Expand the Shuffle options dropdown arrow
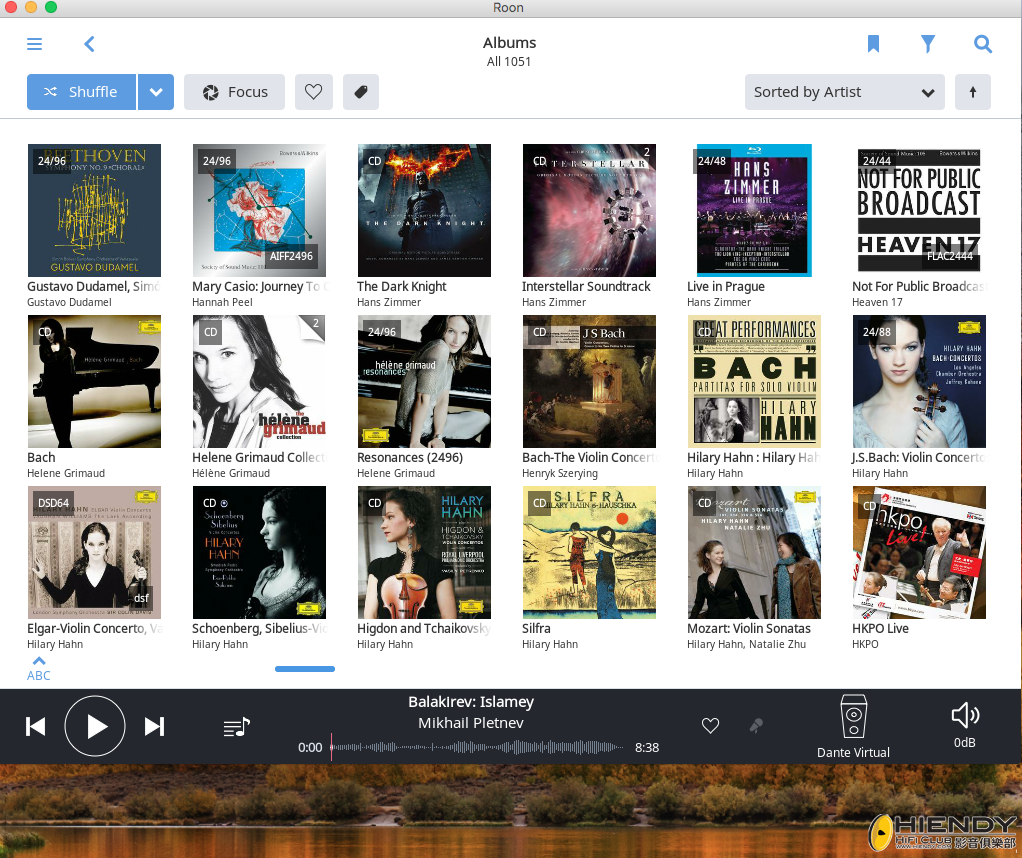Viewport: 1022px width, 858px height. point(156,92)
